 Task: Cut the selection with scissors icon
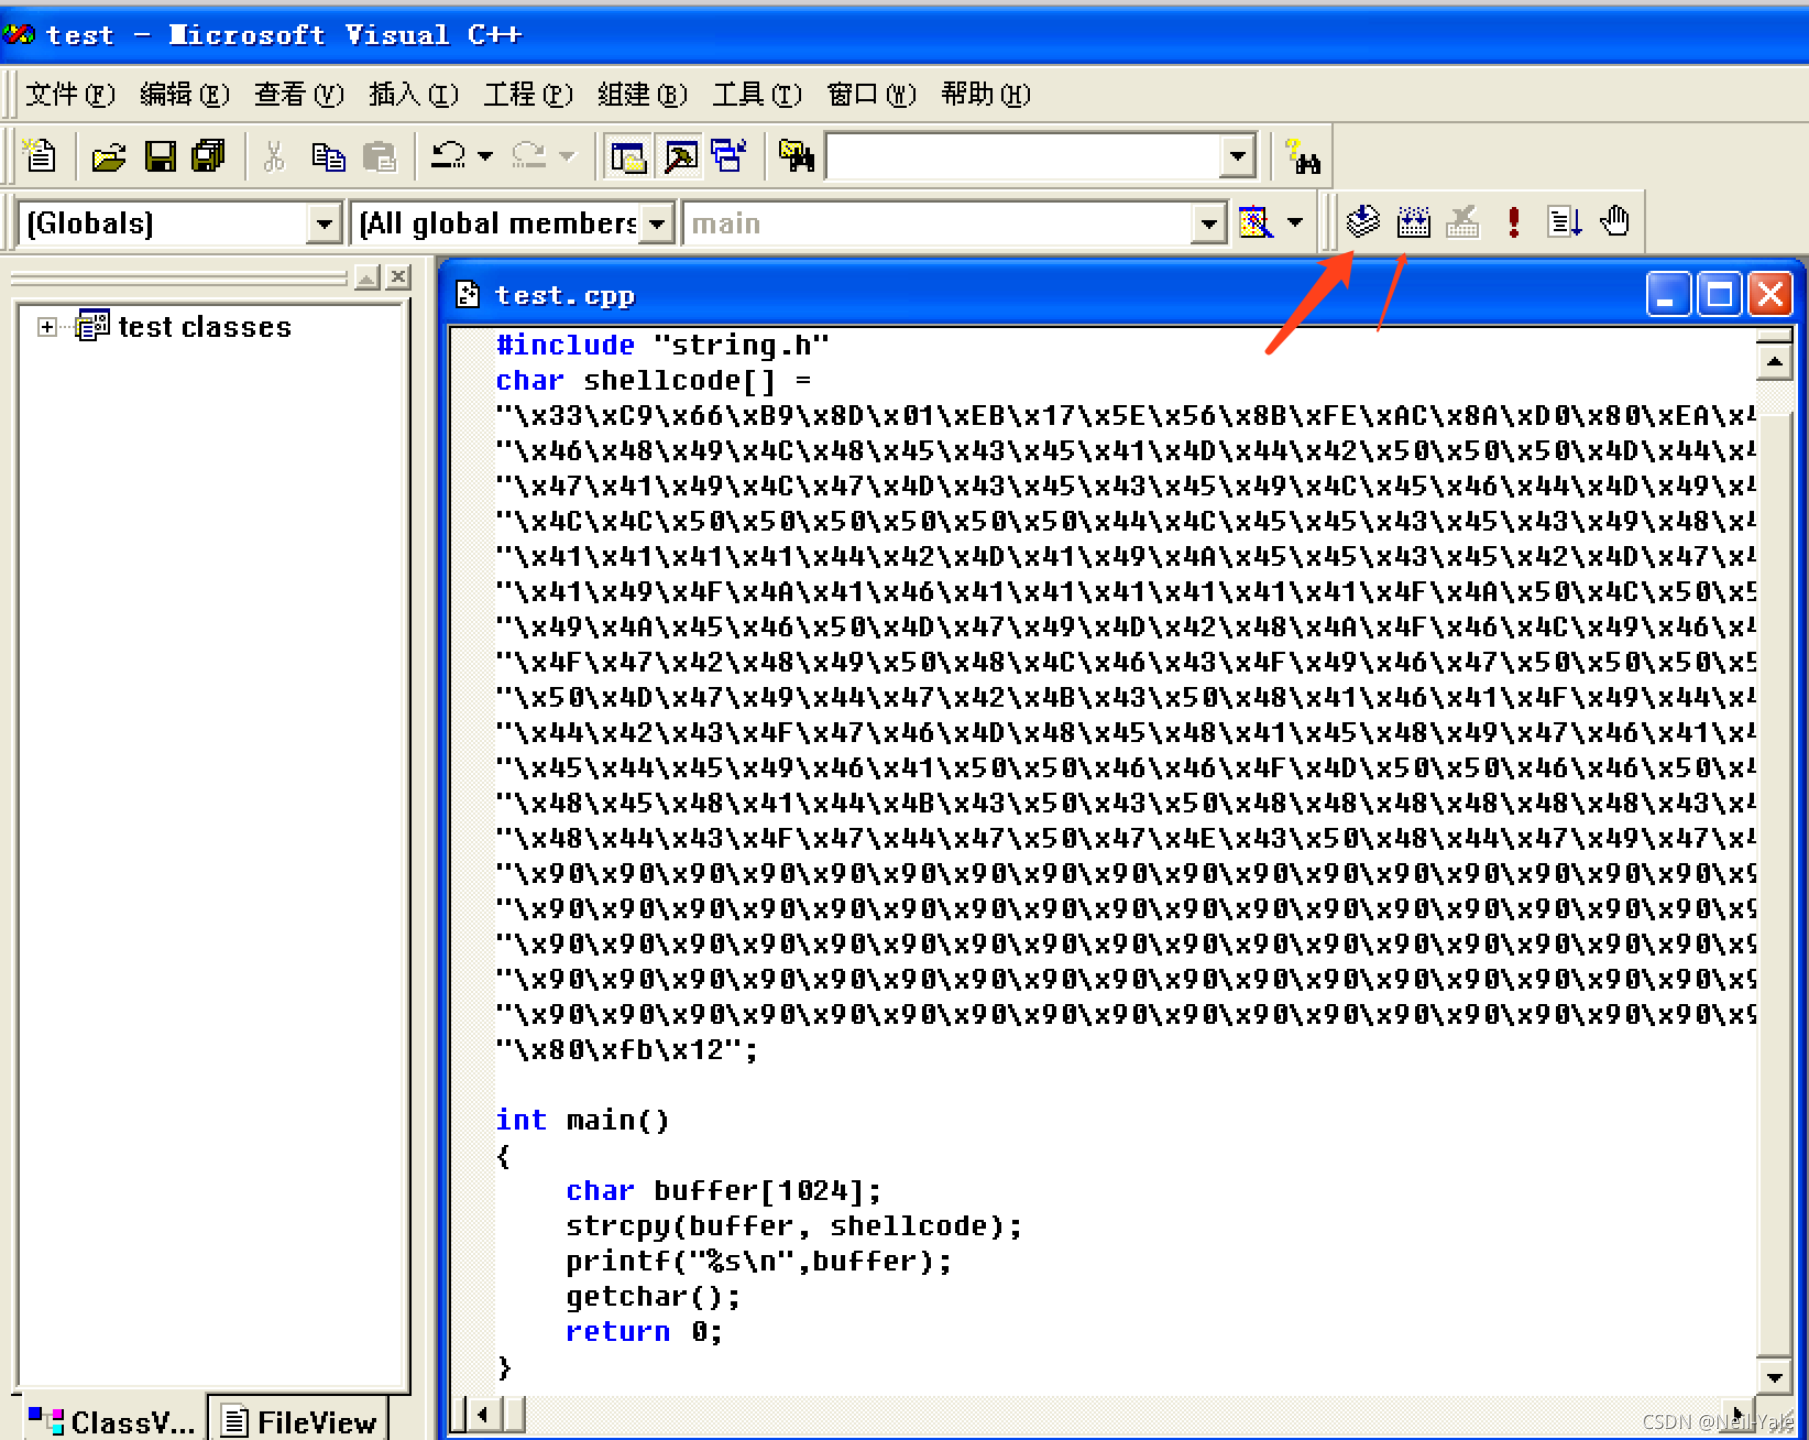[x=274, y=156]
